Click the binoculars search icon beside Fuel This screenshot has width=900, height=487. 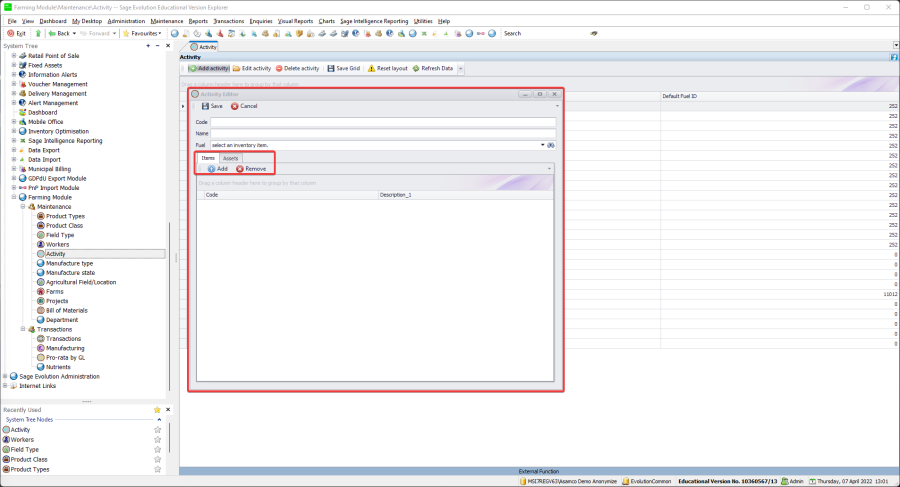(551, 145)
